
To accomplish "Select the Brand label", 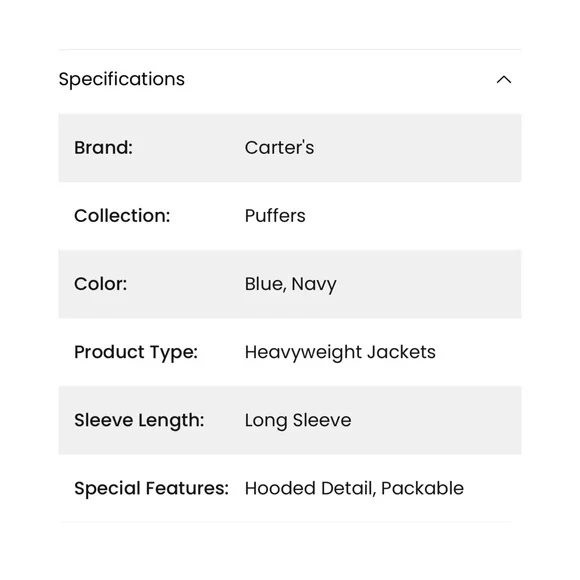I will [103, 148].
